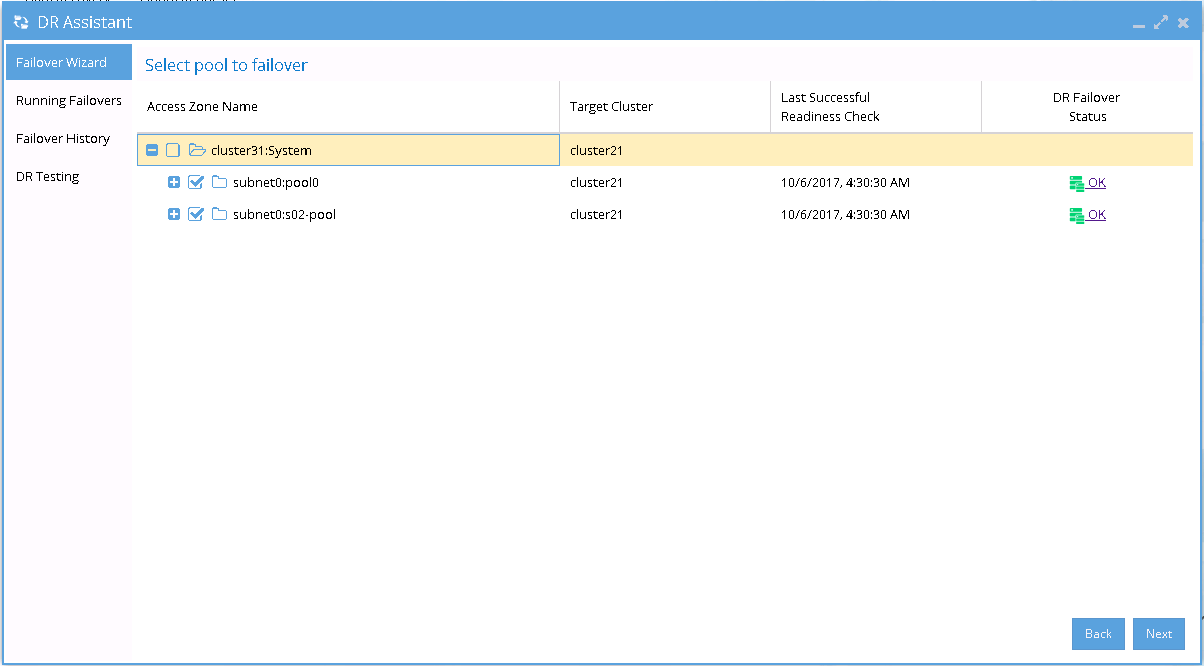Click the subnet0:pool0 folder icon
The width and height of the screenshot is (1204, 666).
coord(219,182)
